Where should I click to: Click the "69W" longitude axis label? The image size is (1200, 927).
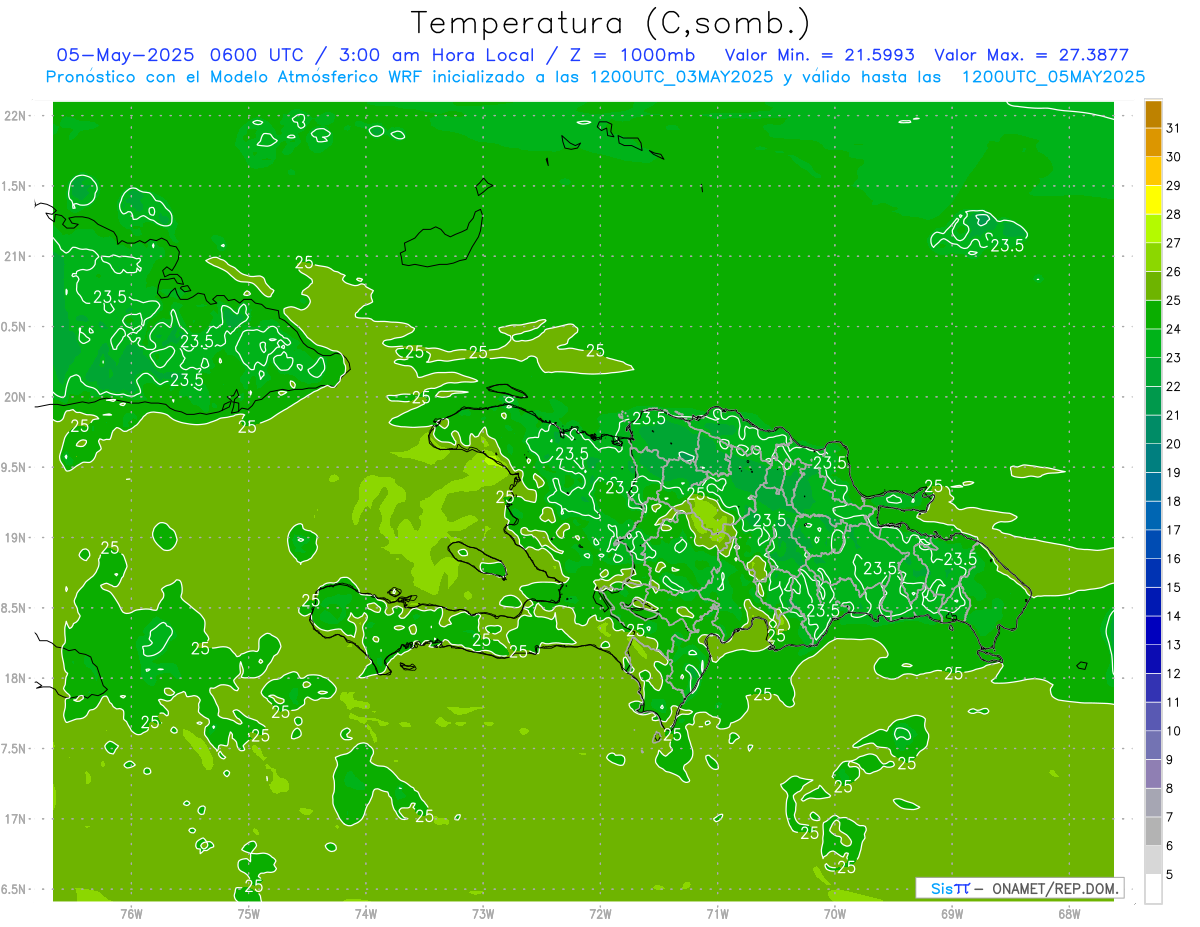952,913
